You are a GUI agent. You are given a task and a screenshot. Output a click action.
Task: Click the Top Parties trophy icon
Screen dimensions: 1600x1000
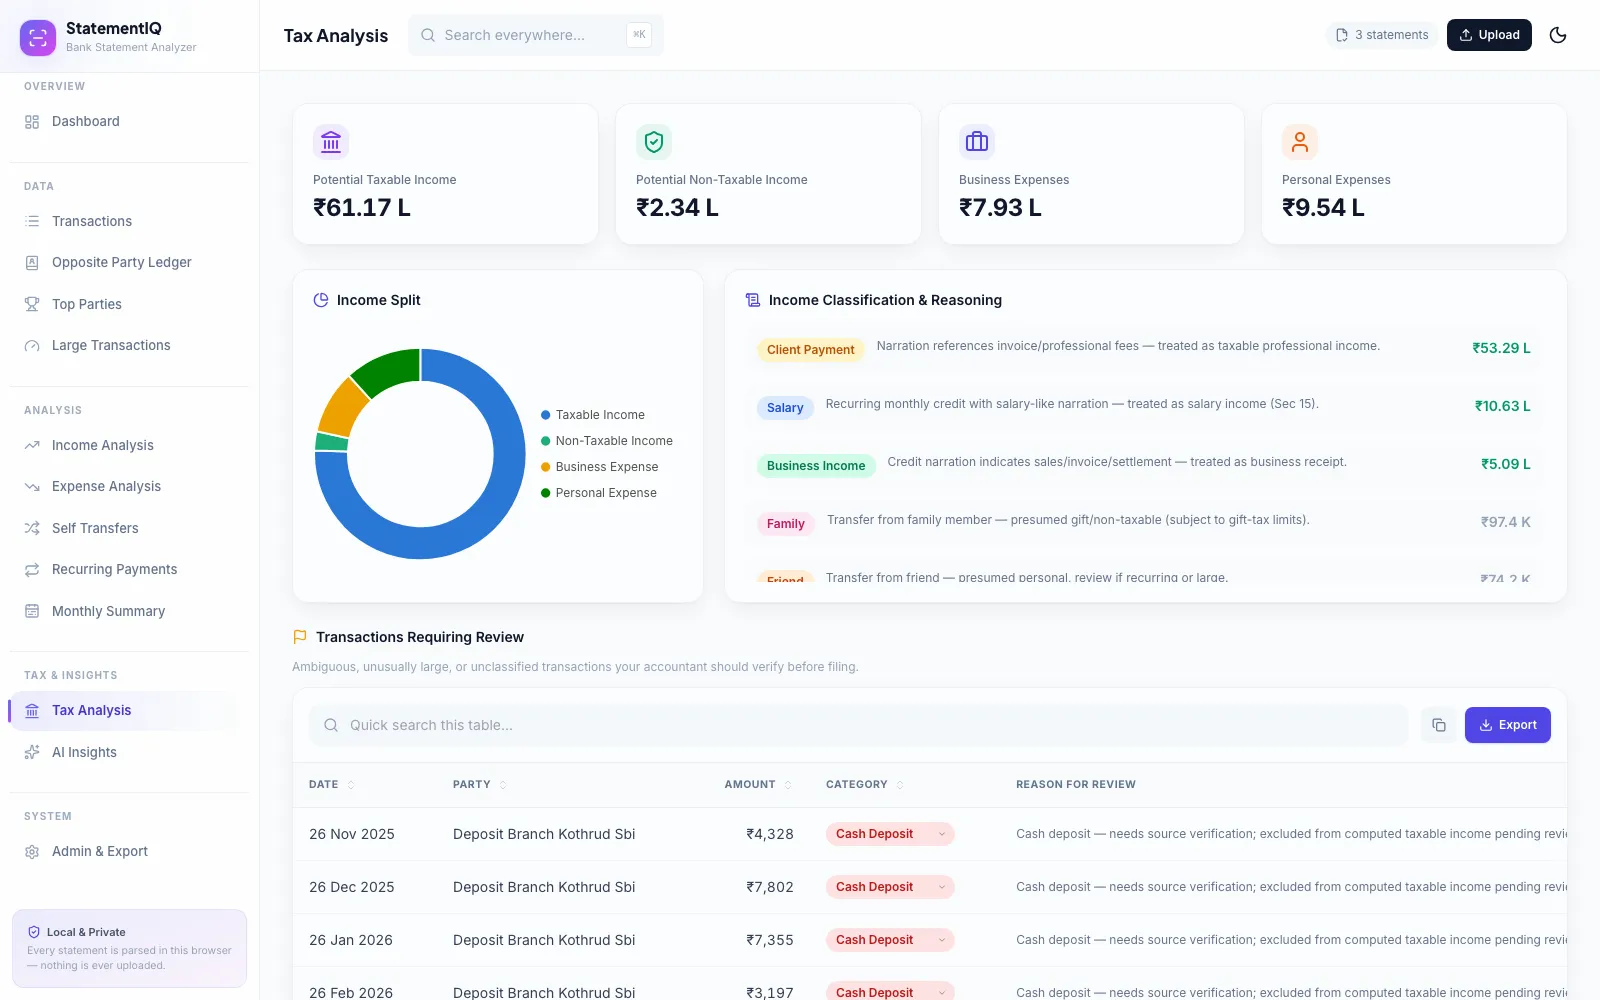32,304
